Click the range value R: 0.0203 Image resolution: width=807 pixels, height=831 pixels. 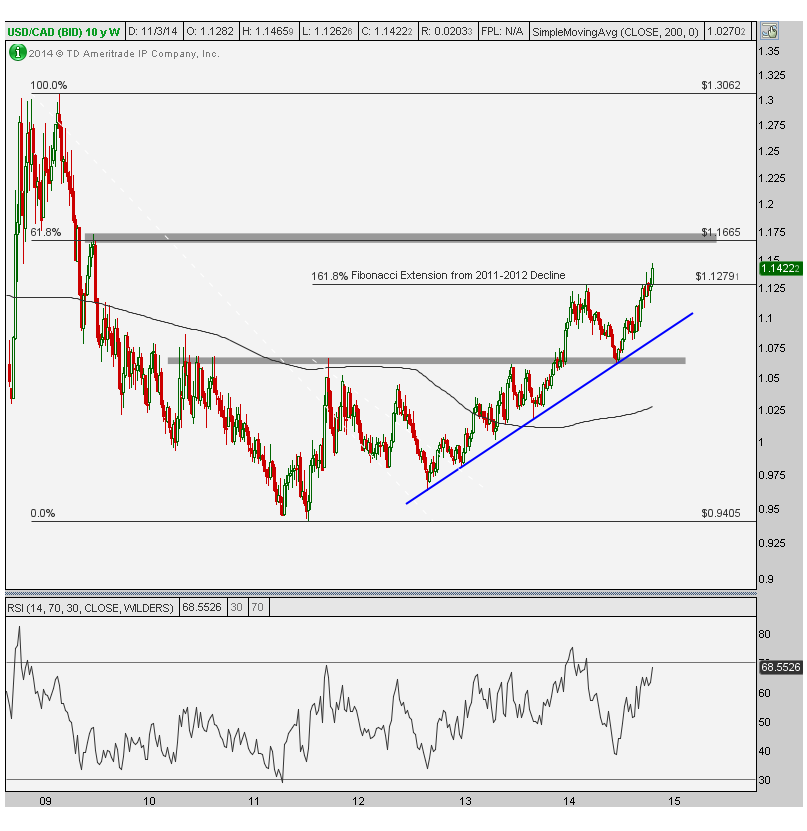click(x=447, y=32)
